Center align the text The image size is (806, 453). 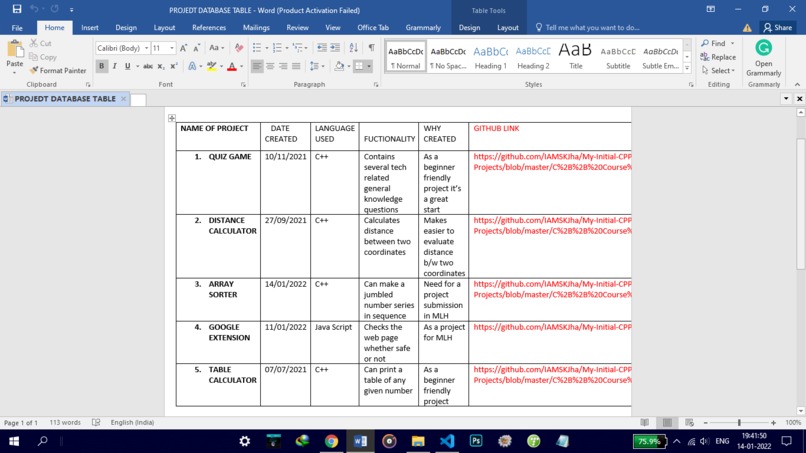[270, 66]
